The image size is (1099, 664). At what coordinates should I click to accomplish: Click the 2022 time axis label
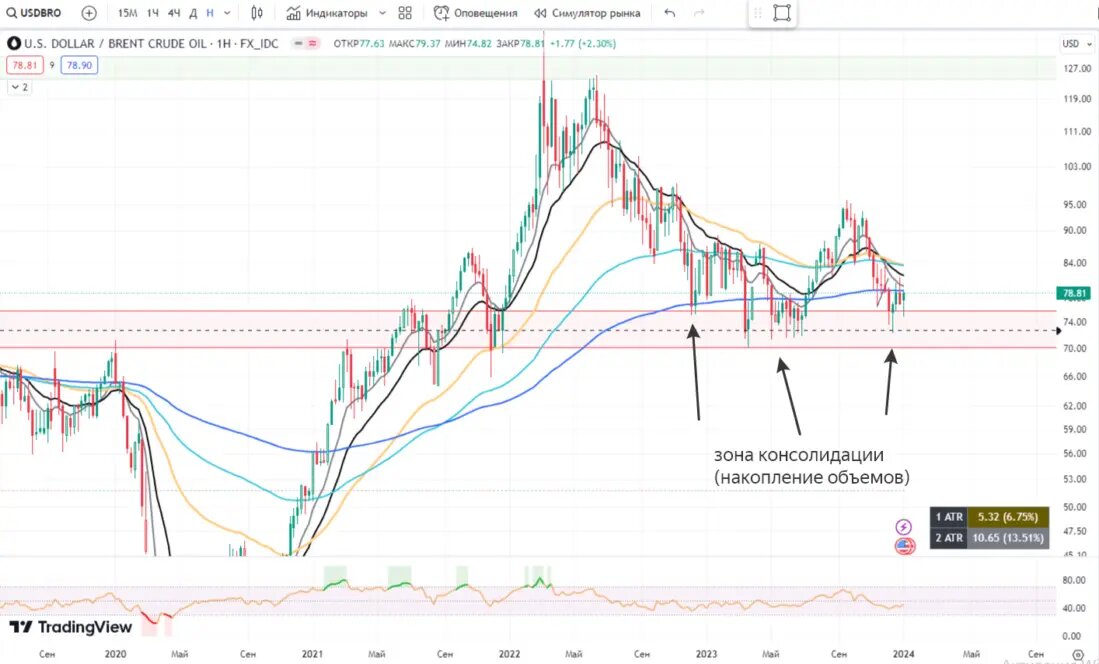510,653
